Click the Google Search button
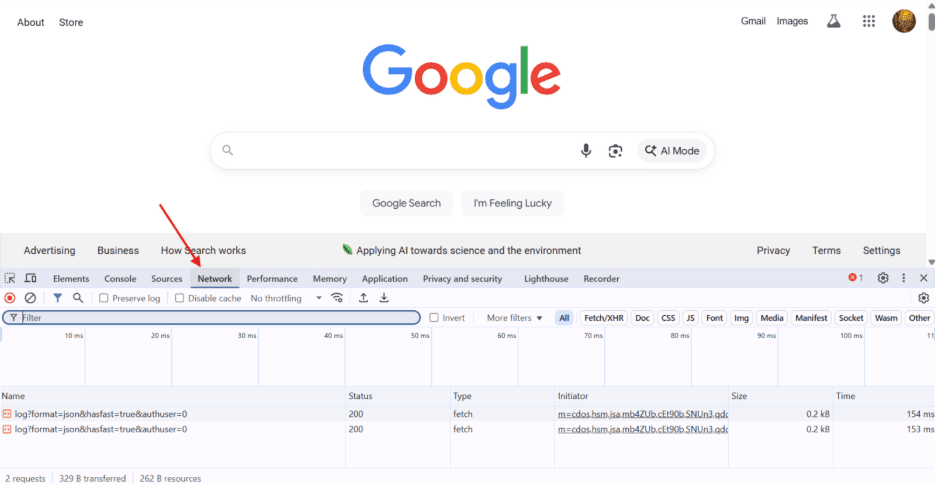This screenshot has width=936, height=484. click(407, 203)
